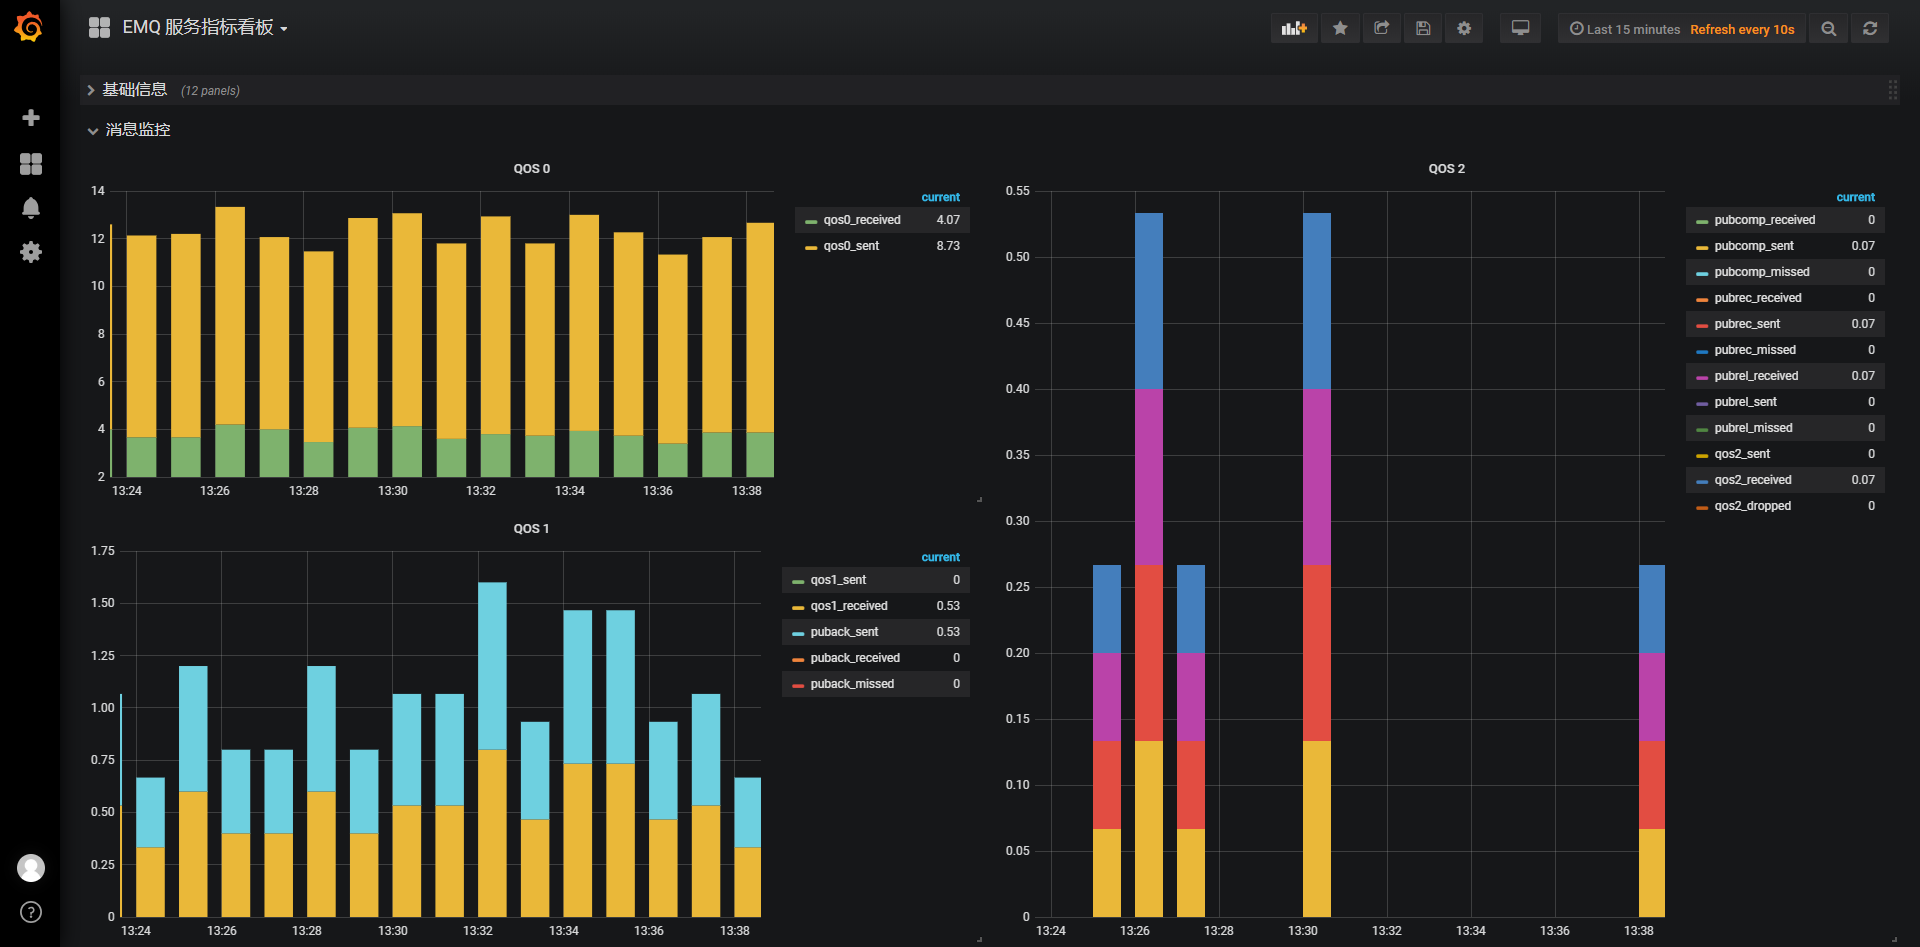
Task: Click the Share dashboard icon
Action: point(1382,28)
